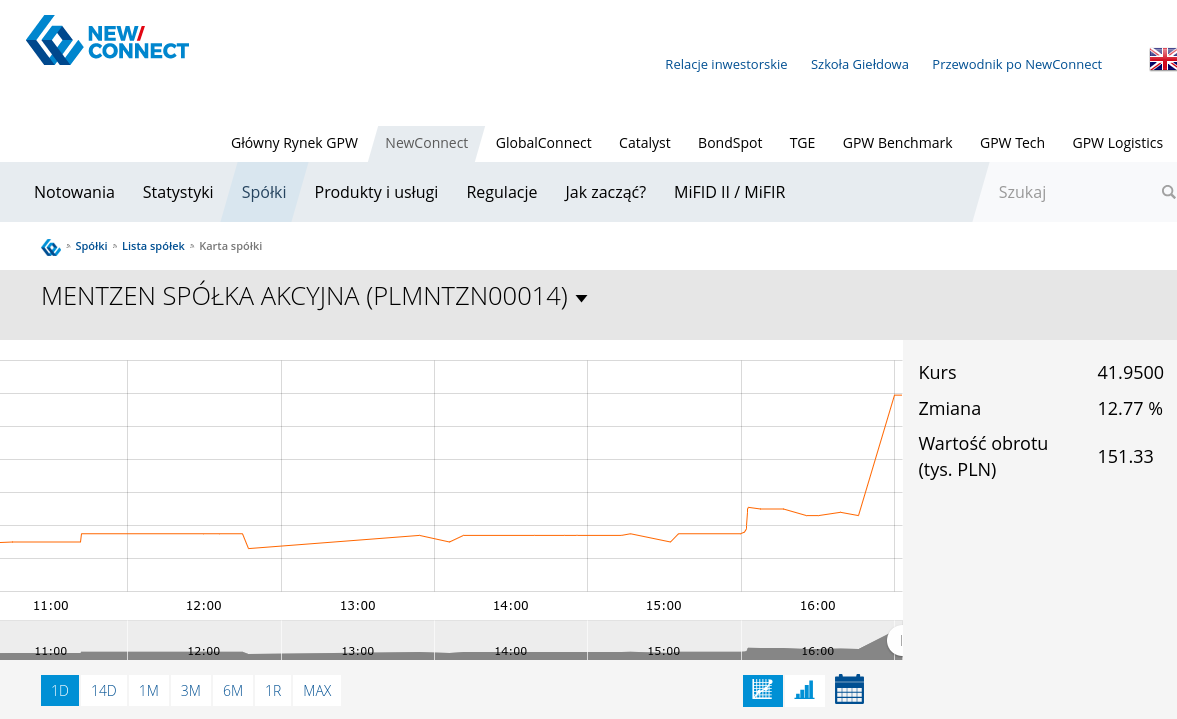Select the 14D chart range
The image size is (1177, 719).
(104, 691)
